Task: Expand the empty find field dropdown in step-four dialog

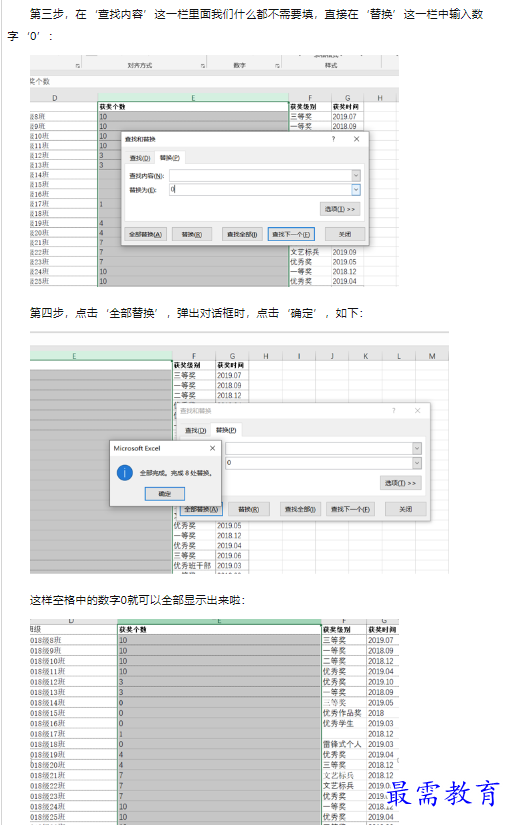Action: [x=417, y=448]
